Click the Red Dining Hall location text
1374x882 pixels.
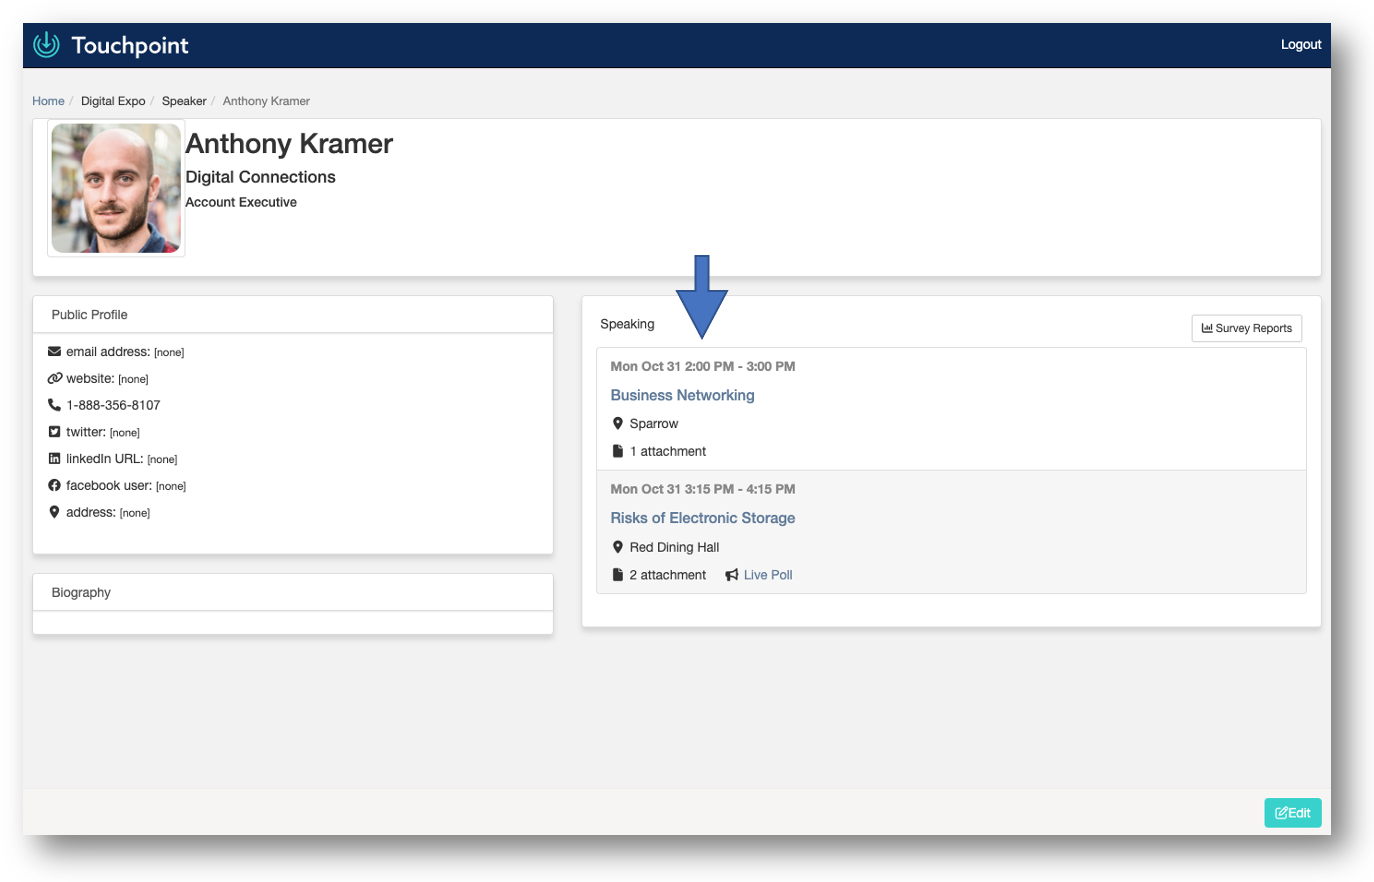[674, 547]
